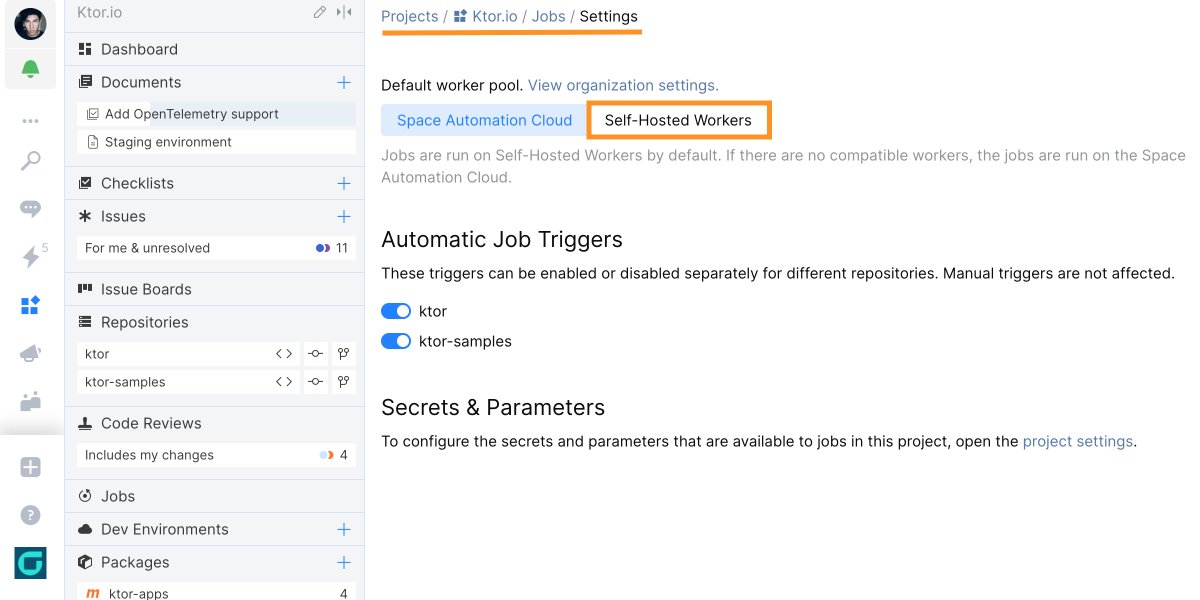Viewport: 1200px width, 600px height.
Task: Open the Projects squares icon
Action: pyautogui.click(x=31, y=305)
